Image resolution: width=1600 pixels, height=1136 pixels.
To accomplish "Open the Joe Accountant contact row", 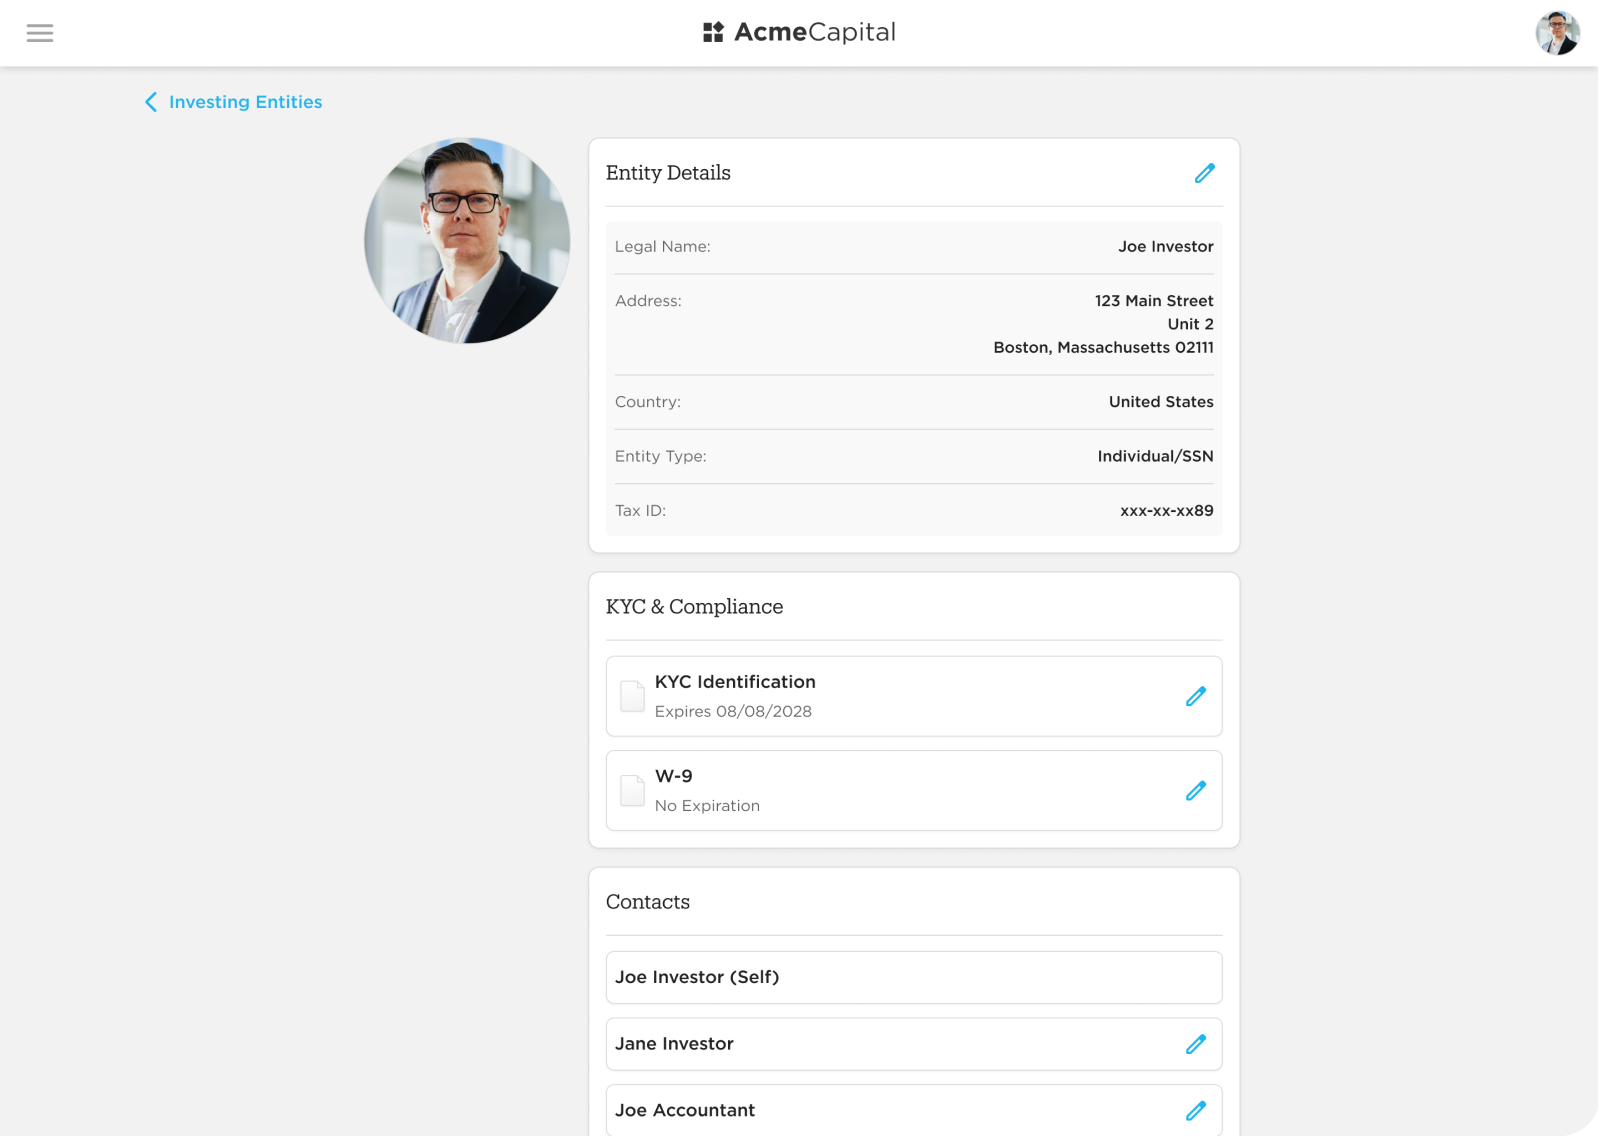I will tap(914, 1110).
